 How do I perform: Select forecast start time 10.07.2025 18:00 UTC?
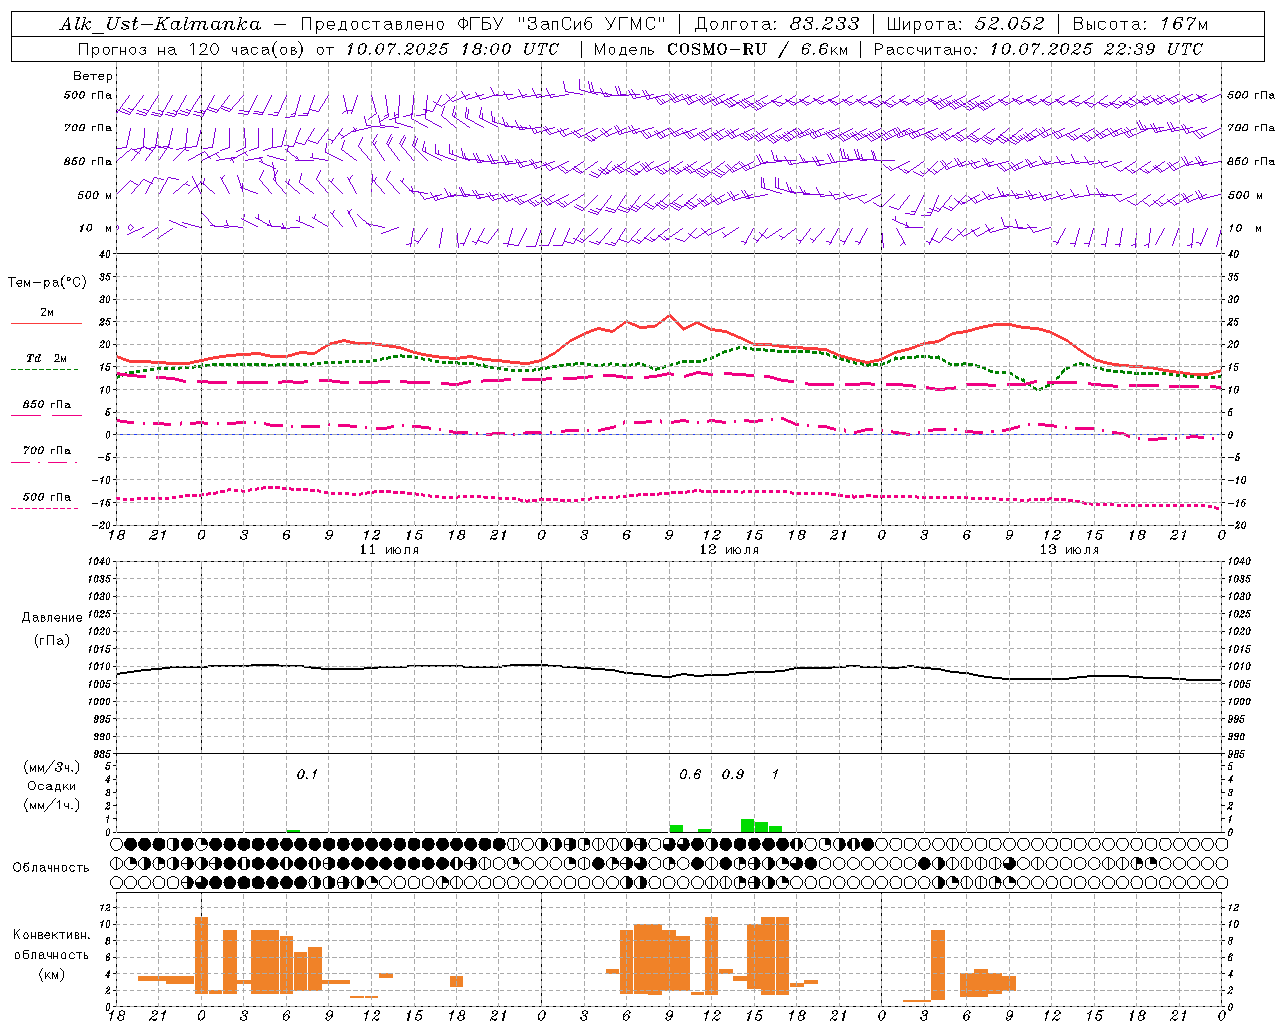[x=452, y=49]
